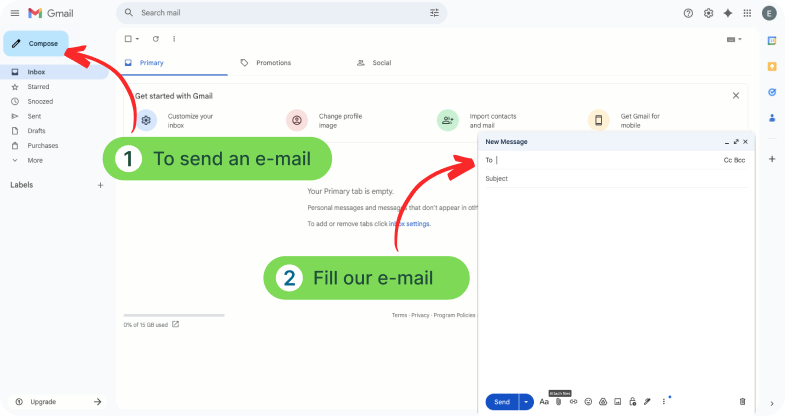Attach files with the paperclip icon

pos(559,401)
